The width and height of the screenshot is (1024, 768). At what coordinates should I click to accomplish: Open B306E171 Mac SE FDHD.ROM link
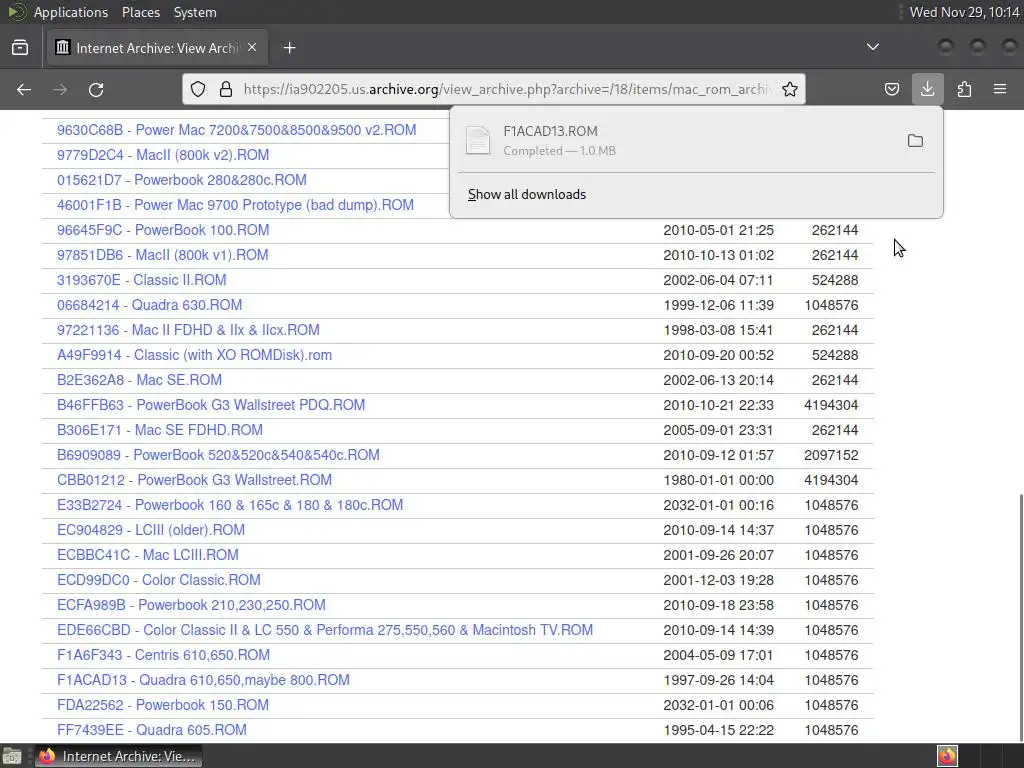click(160, 430)
